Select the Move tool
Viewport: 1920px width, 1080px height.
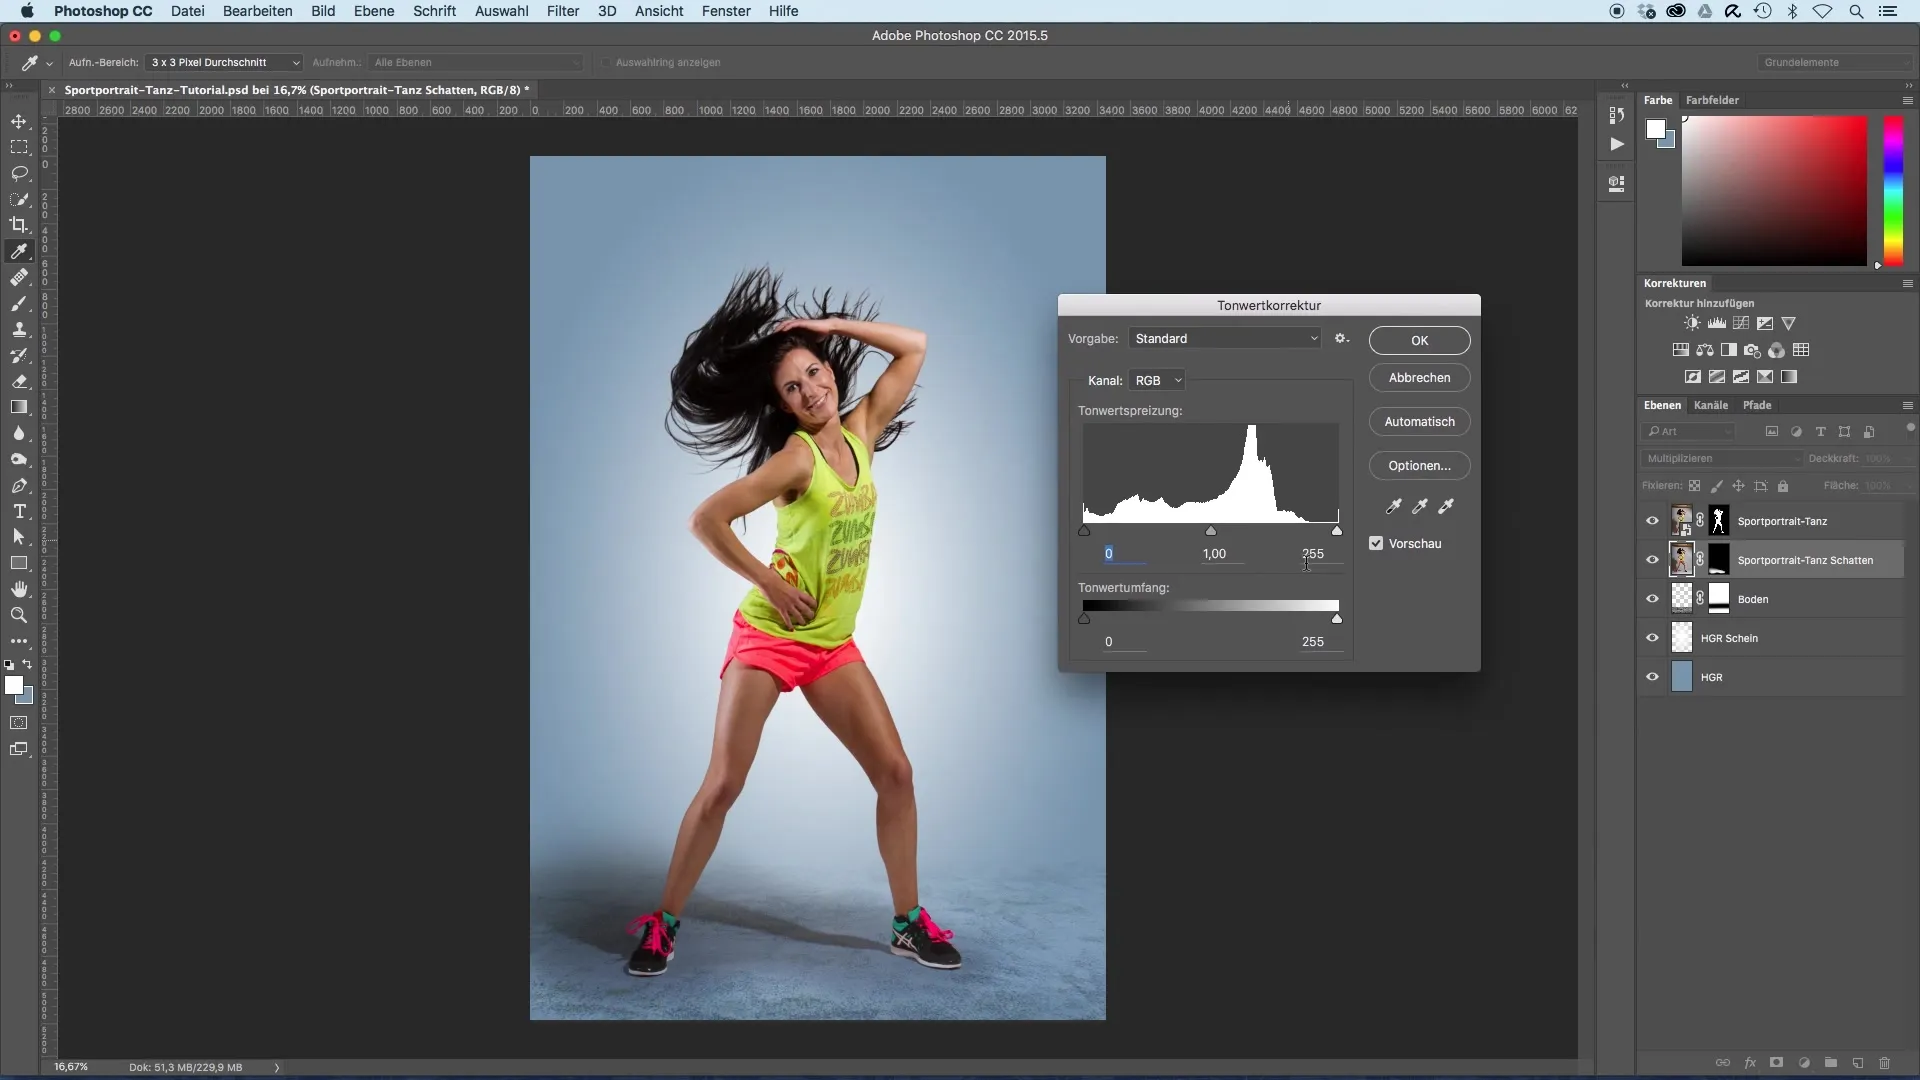pos(19,121)
